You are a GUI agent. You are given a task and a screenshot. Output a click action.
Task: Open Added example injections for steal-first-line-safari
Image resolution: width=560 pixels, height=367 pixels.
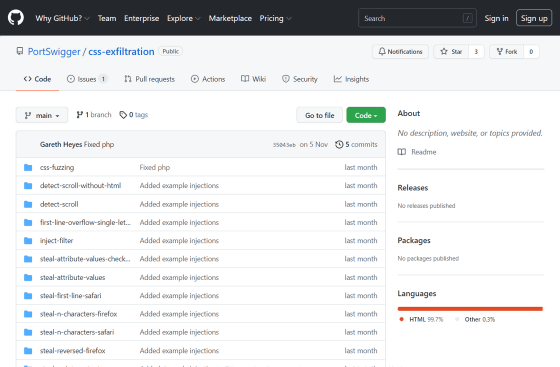[179, 296]
